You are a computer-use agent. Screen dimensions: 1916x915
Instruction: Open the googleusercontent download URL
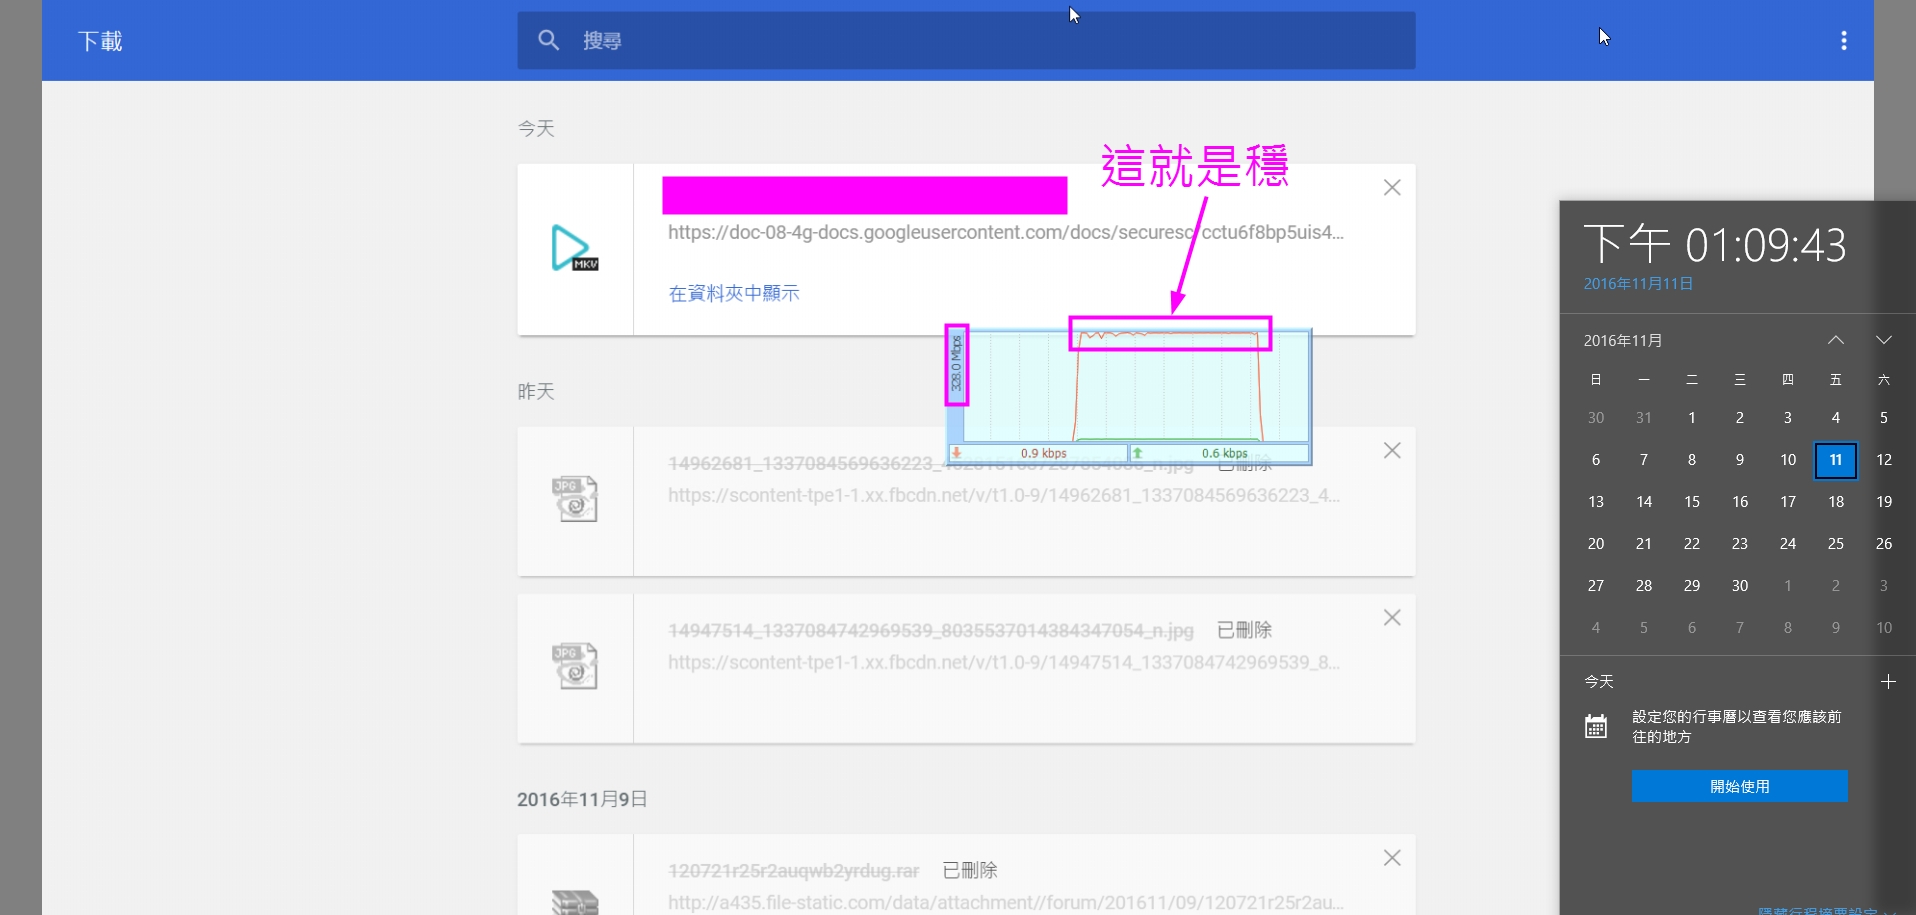tap(1005, 232)
